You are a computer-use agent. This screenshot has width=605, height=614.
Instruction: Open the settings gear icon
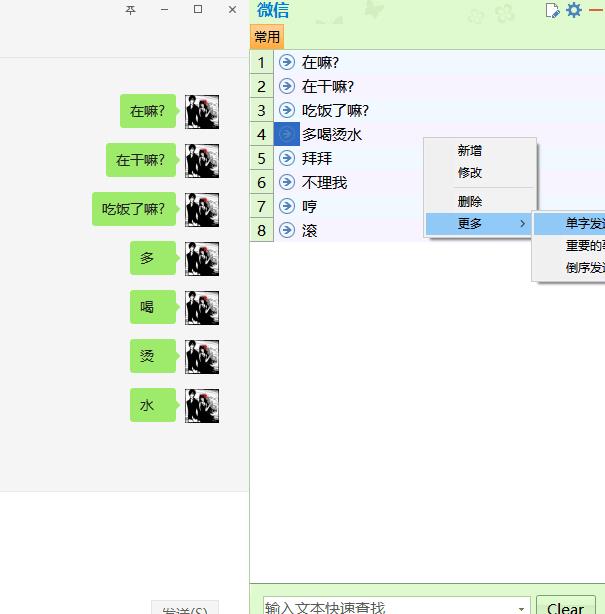coord(574,10)
